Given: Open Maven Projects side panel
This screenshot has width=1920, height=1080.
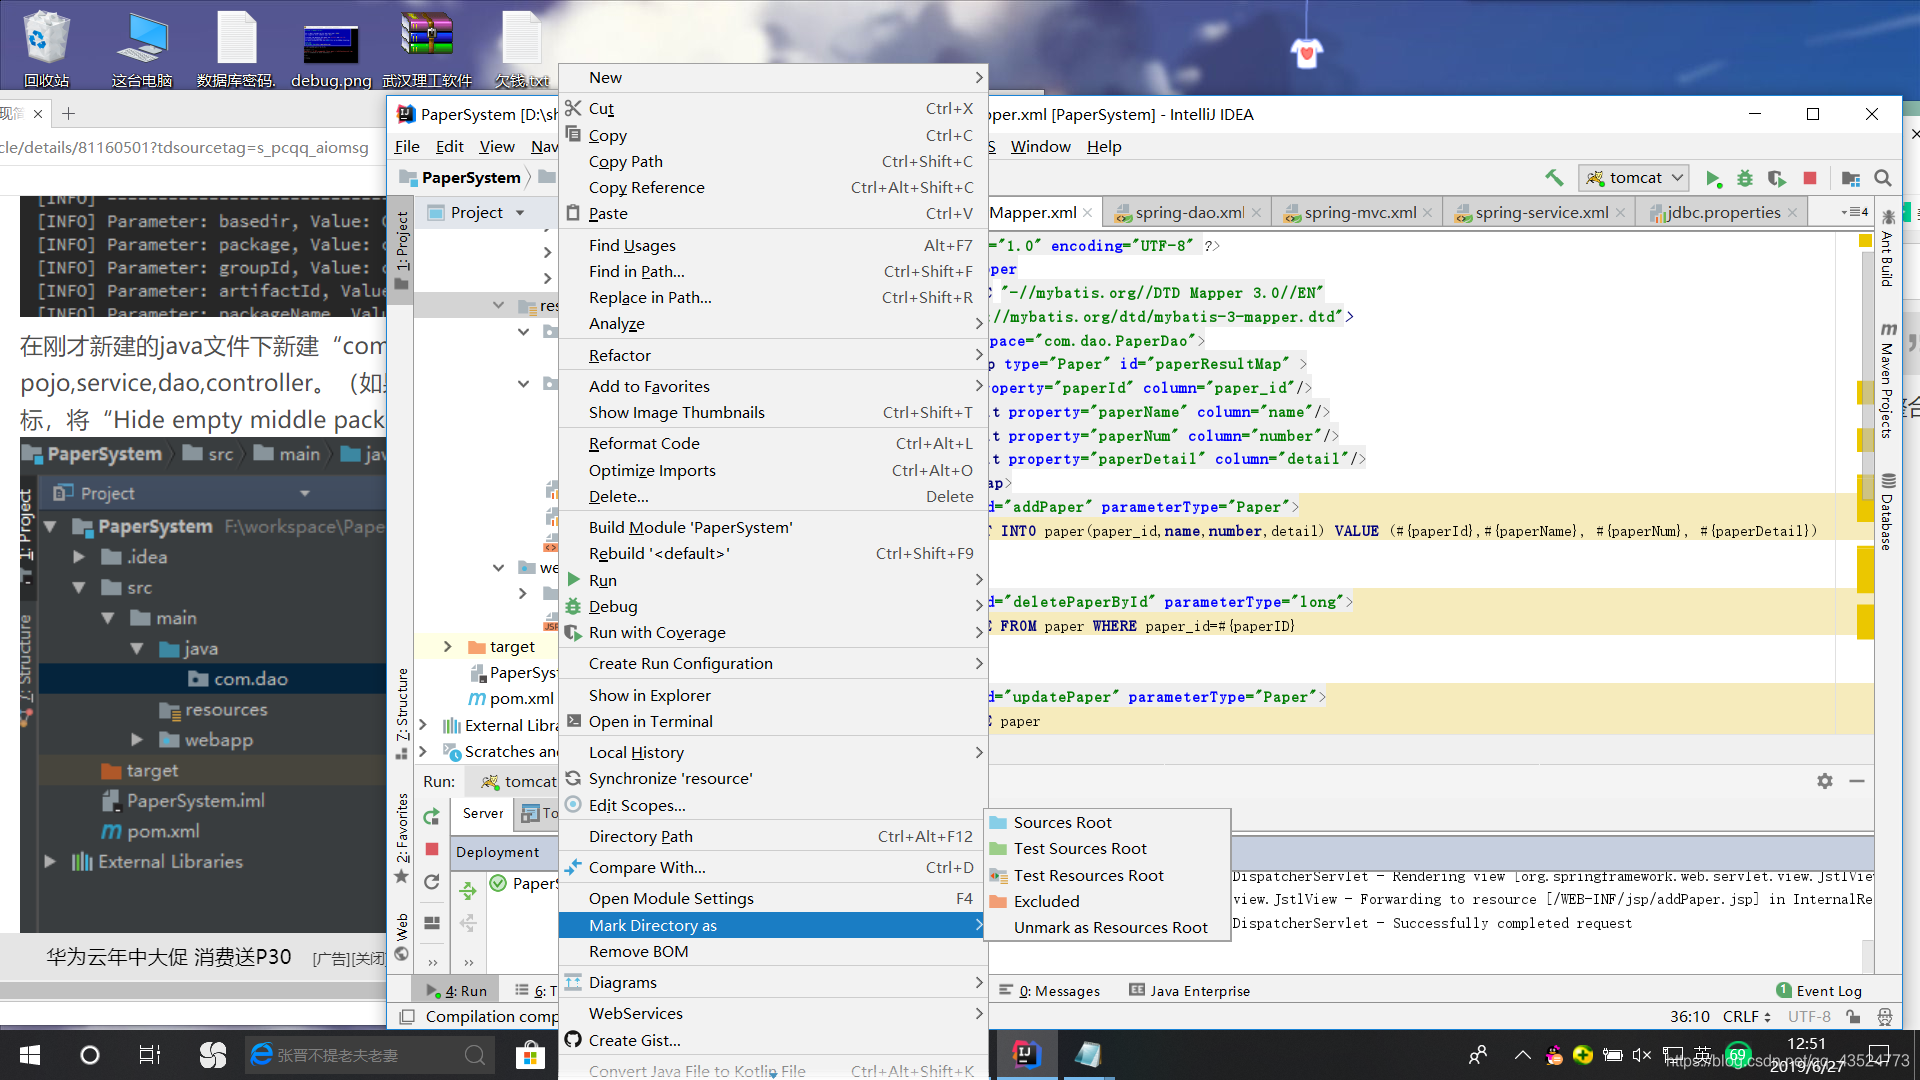Looking at the screenshot, I should pyautogui.click(x=1887, y=380).
